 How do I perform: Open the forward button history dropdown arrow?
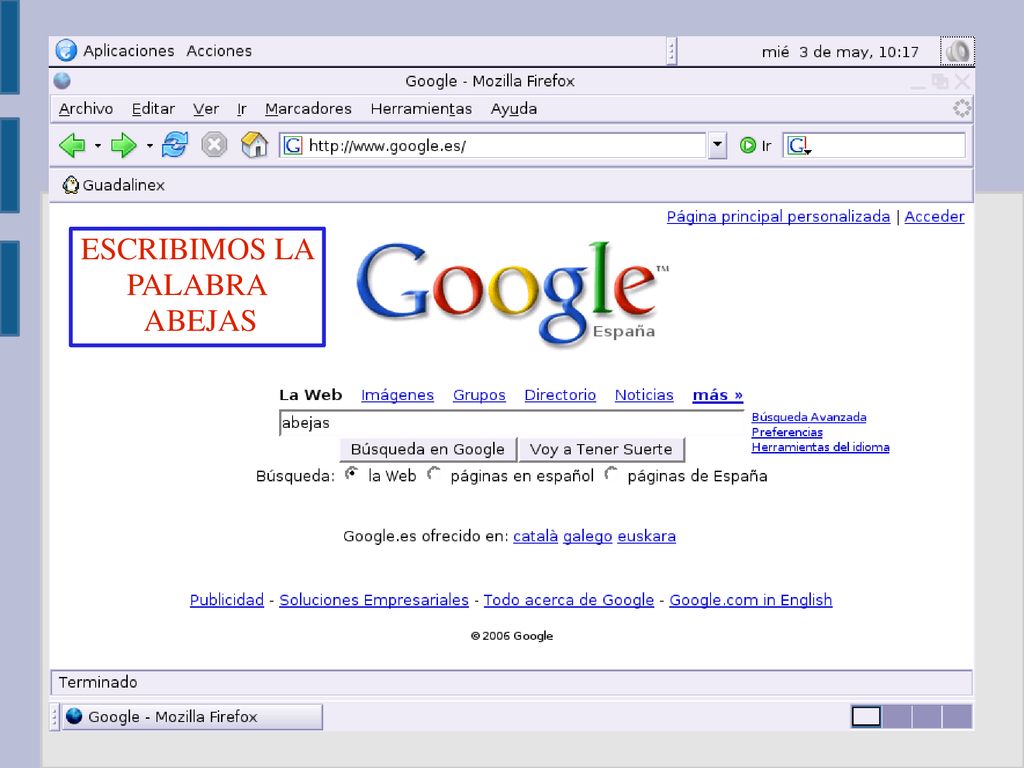[150, 146]
